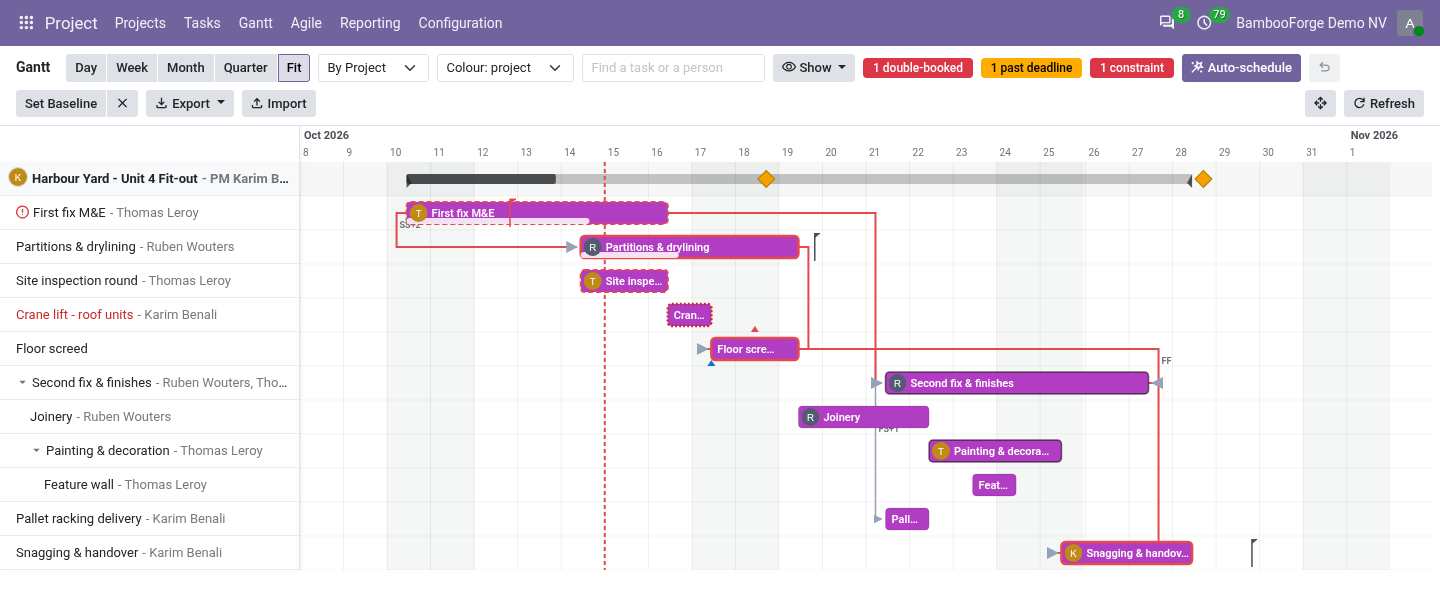Viewport: 1440px width, 594px height.
Task: Open the apps grid menu icon
Action: [x=26, y=23]
